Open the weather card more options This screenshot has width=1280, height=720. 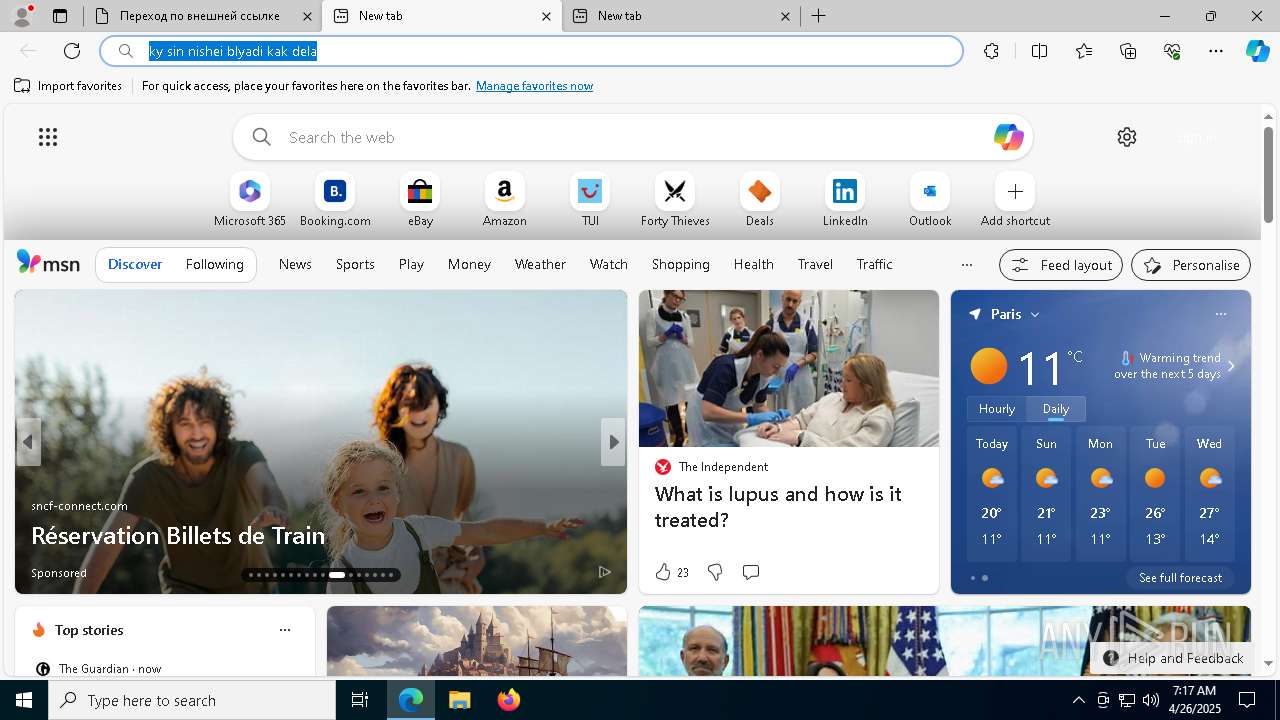1220,314
